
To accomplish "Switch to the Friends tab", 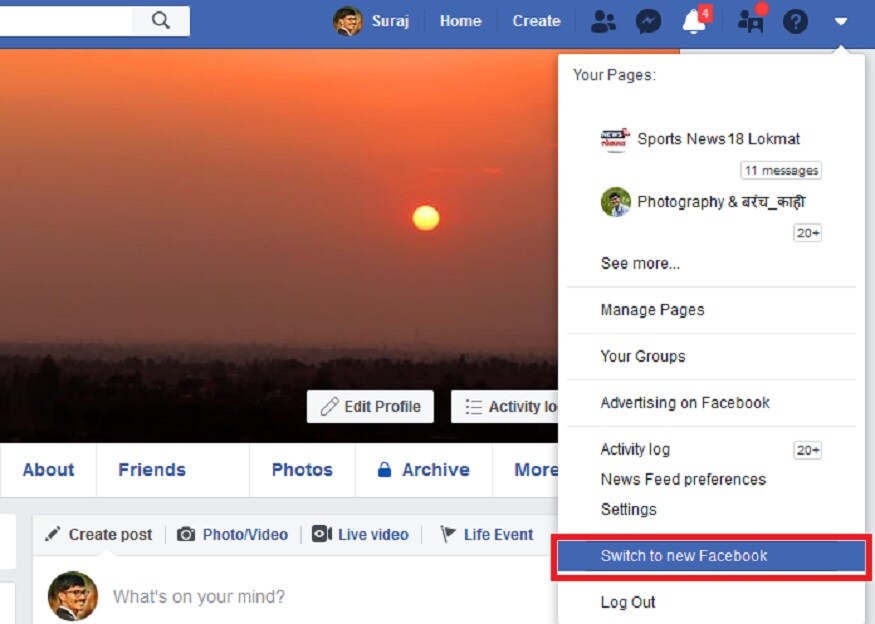I will 152,470.
